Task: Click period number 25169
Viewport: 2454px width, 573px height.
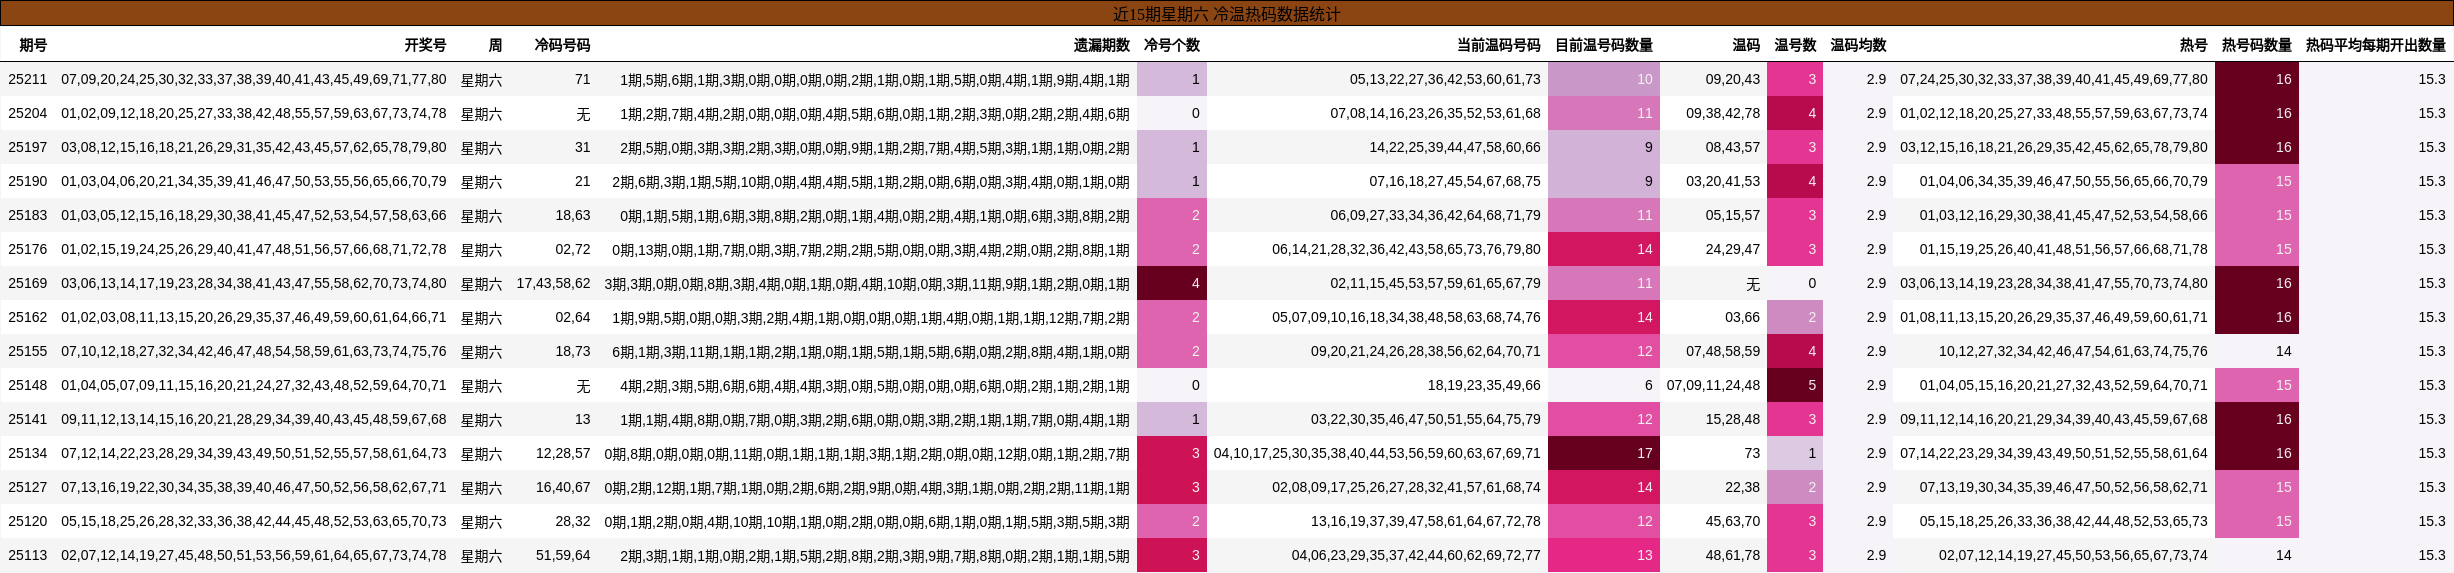Action: coord(28,283)
